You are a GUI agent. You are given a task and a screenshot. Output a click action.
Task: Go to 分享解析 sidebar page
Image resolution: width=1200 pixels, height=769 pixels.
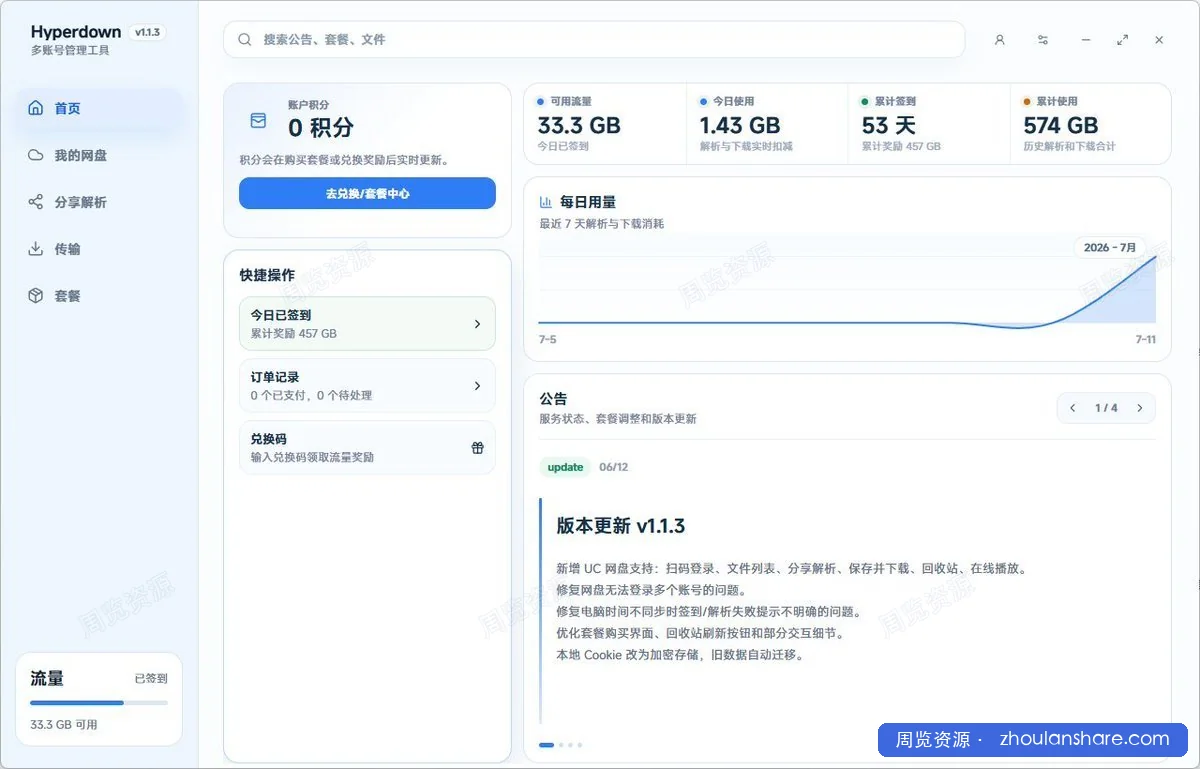coord(100,202)
